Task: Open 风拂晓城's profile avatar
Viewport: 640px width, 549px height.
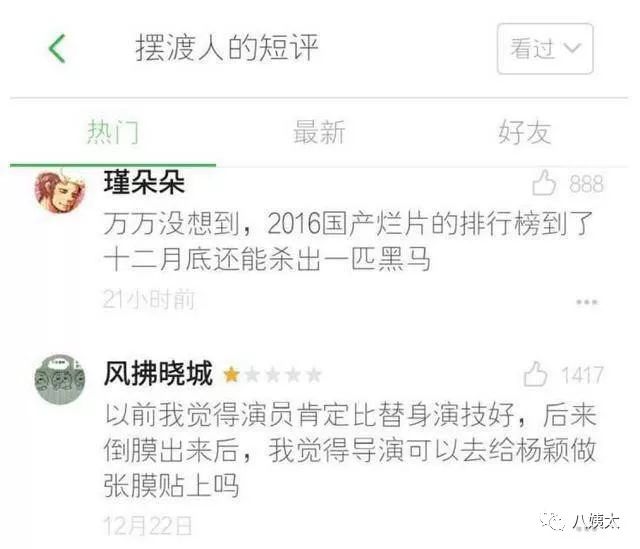Action: (60, 379)
